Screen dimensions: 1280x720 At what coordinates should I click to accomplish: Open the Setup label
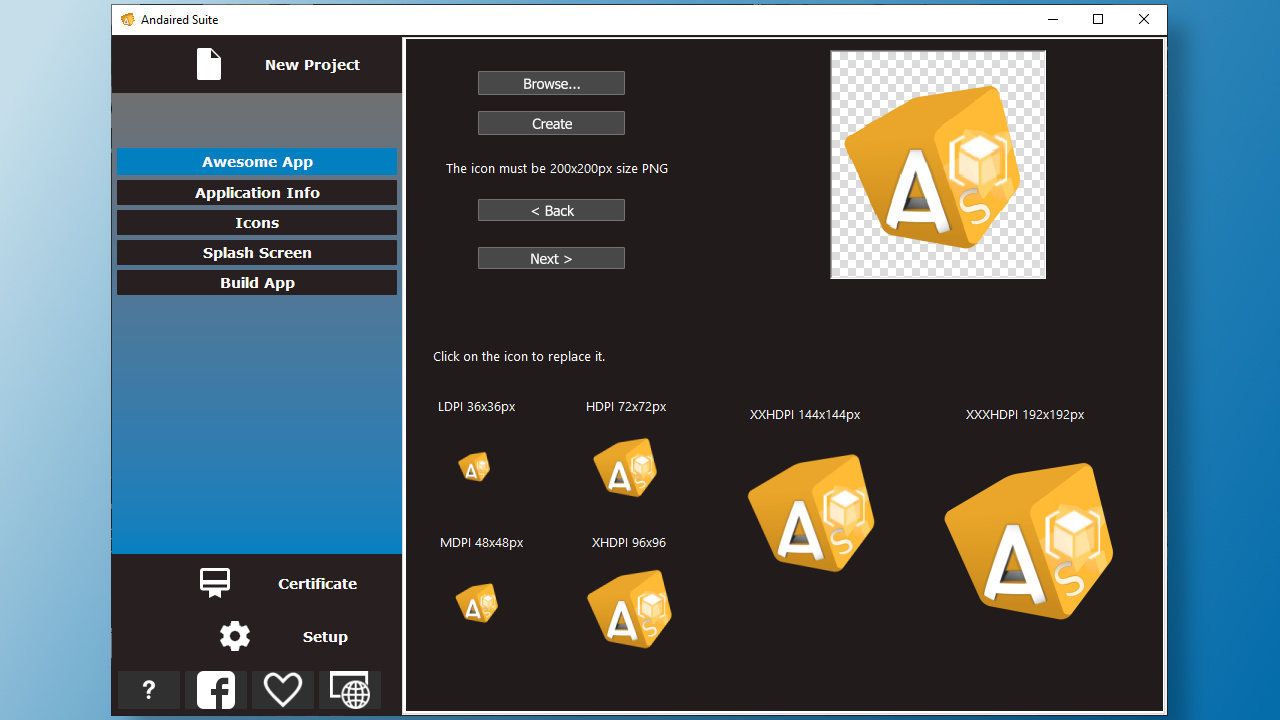coord(325,637)
